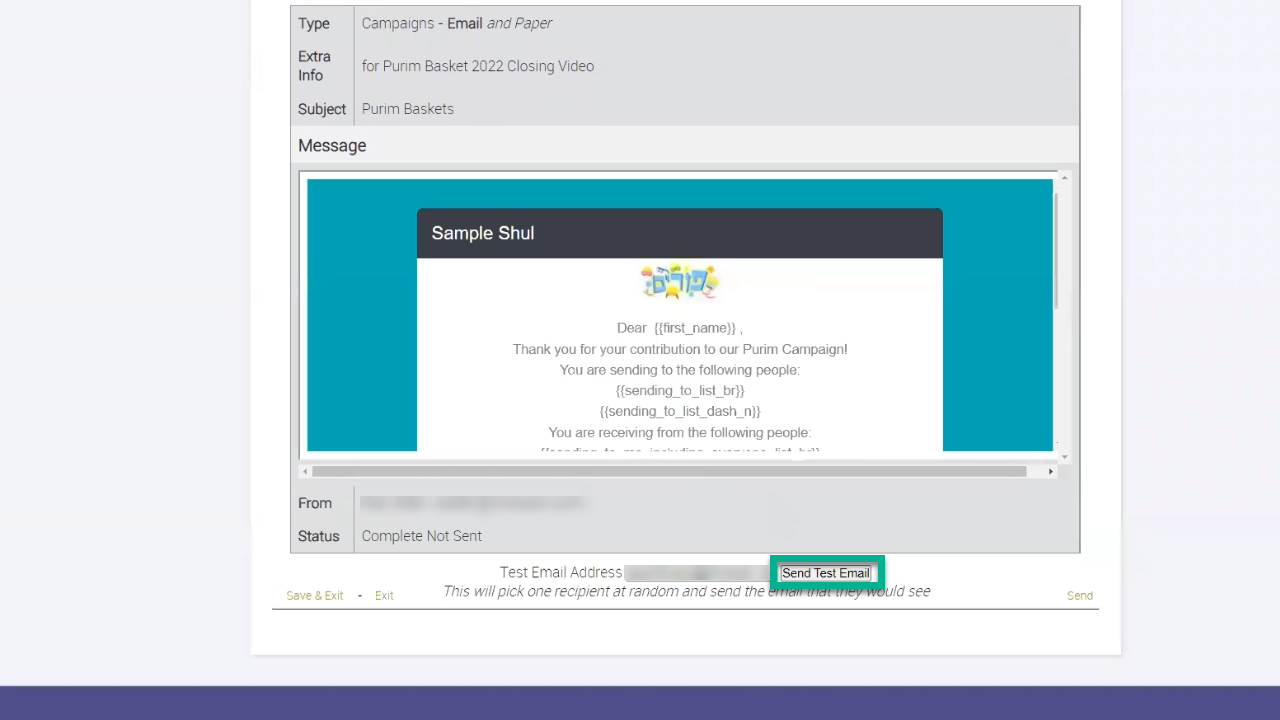Click the {{sending_to_list_br}} placeholder
The width and height of the screenshot is (1280, 720).
[680, 390]
